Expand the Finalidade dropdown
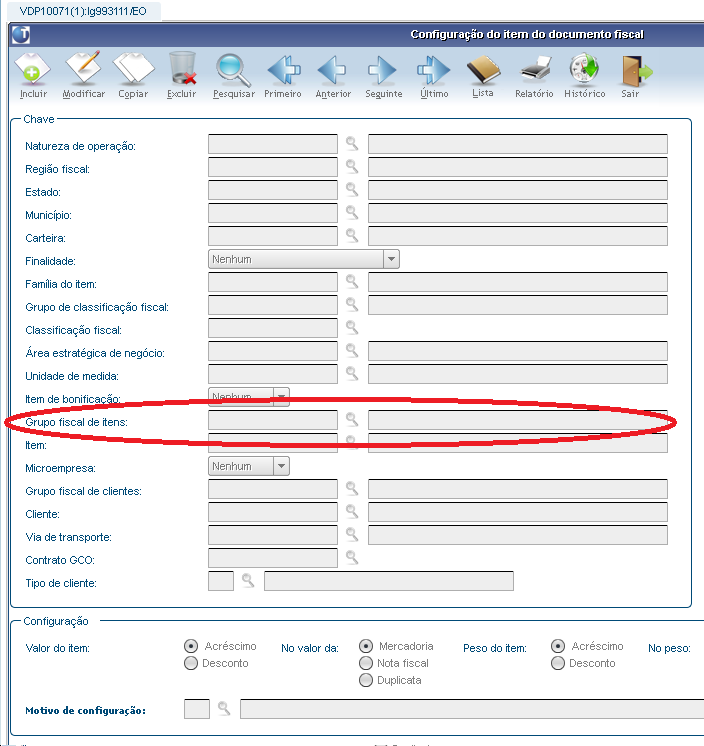Image resolution: width=704 pixels, height=746 pixels. (x=391, y=259)
